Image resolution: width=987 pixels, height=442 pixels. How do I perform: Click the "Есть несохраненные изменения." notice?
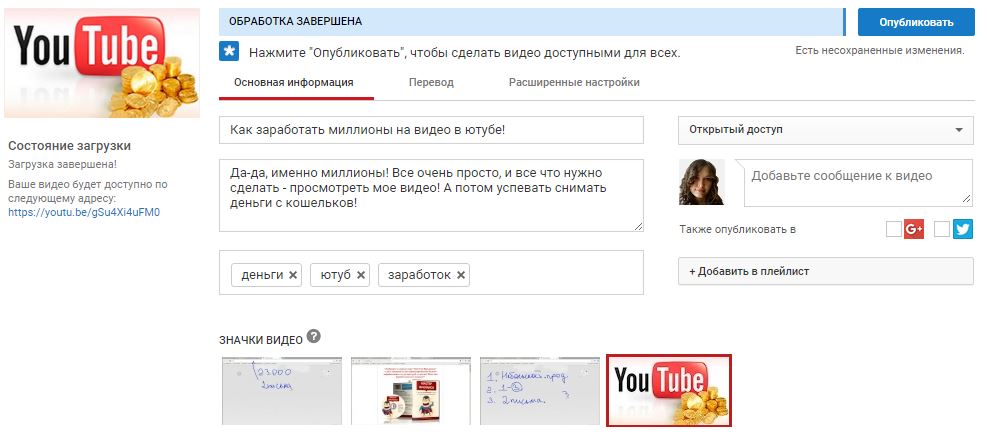click(879, 50)
